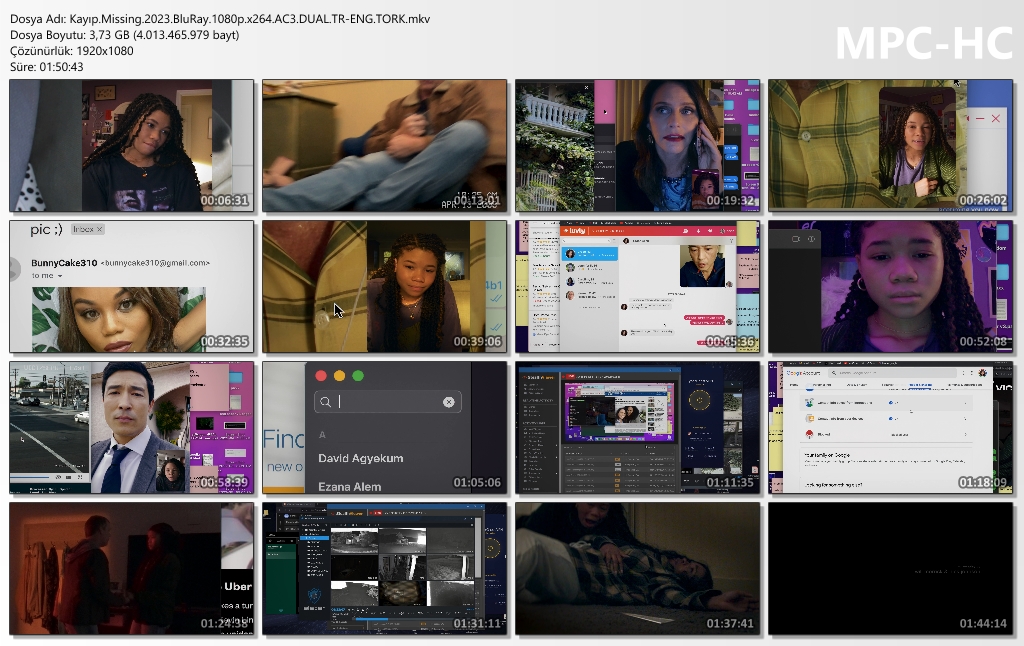Select the Ezana Alem contact
Viewport: 1024px width, 646px height.
click(x=349, y=487)
